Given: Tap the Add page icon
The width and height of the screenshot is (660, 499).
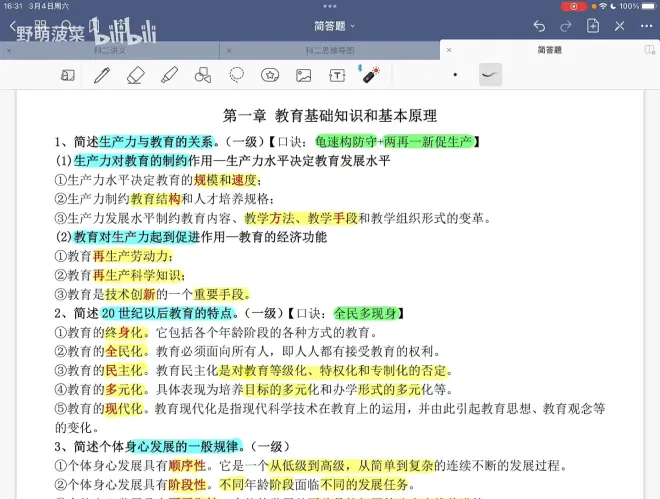Looking at the screenshot, I should (593, 25).
